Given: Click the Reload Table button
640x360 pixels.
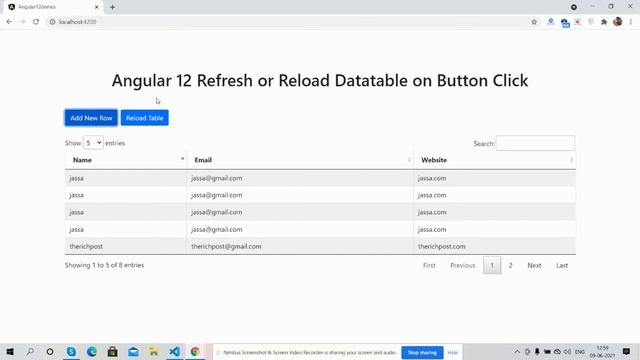Looking at the screenshot, I should (144, 118).
